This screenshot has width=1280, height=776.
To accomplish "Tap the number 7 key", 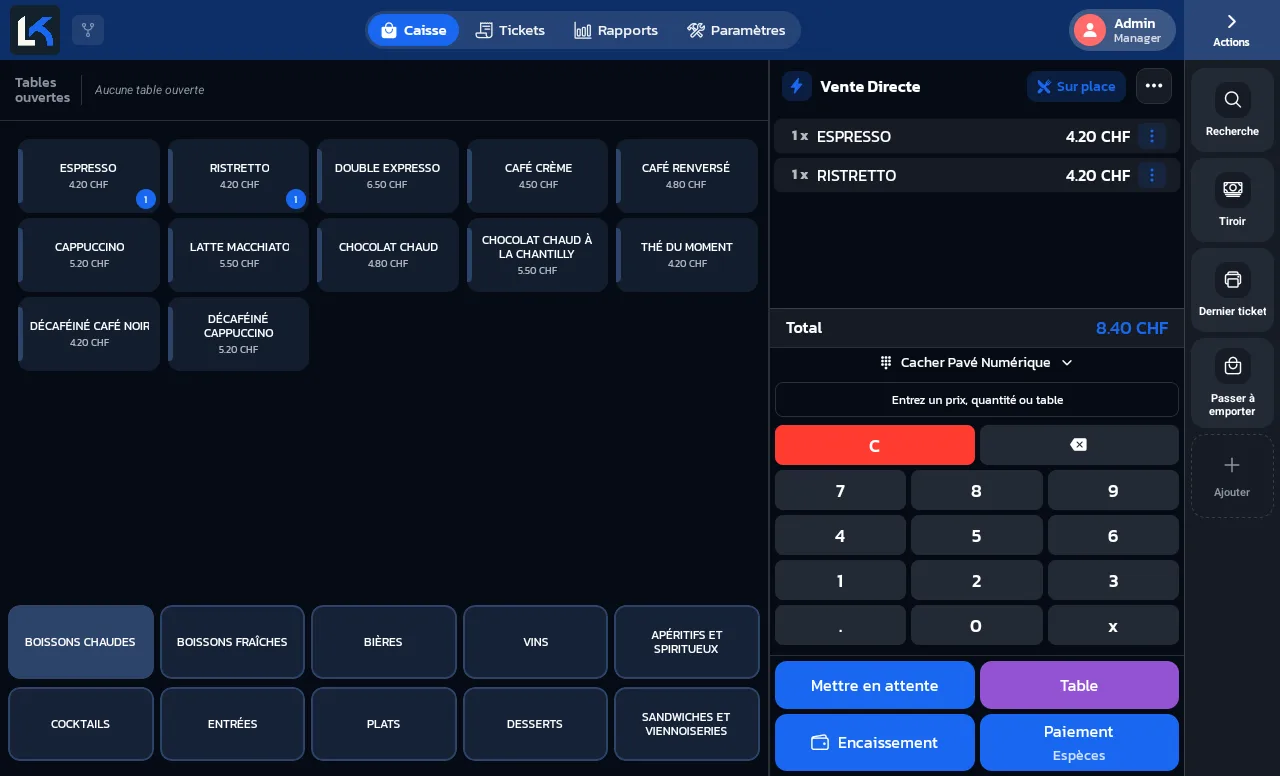I will pyautogui.click(x=840, y=490).
